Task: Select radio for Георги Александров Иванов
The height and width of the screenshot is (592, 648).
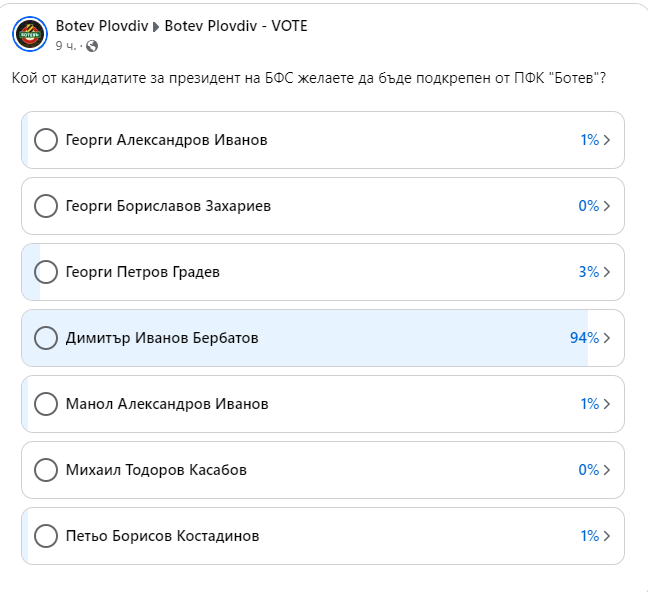Action: [46, 140]
